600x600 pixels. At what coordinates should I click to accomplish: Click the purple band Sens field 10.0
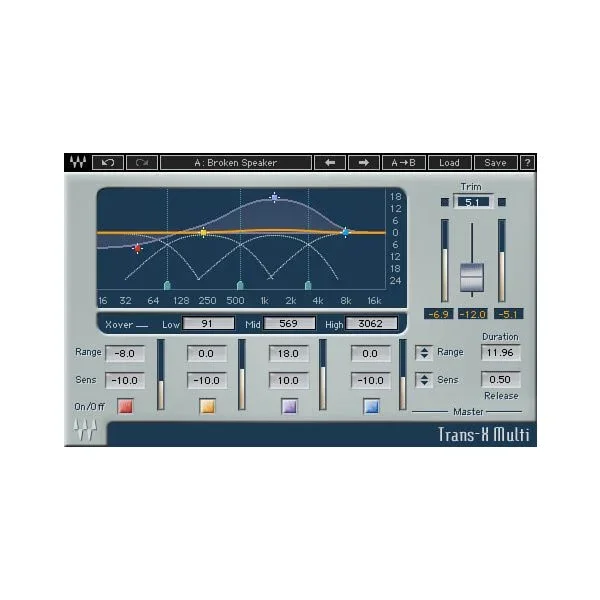point(289,380)
